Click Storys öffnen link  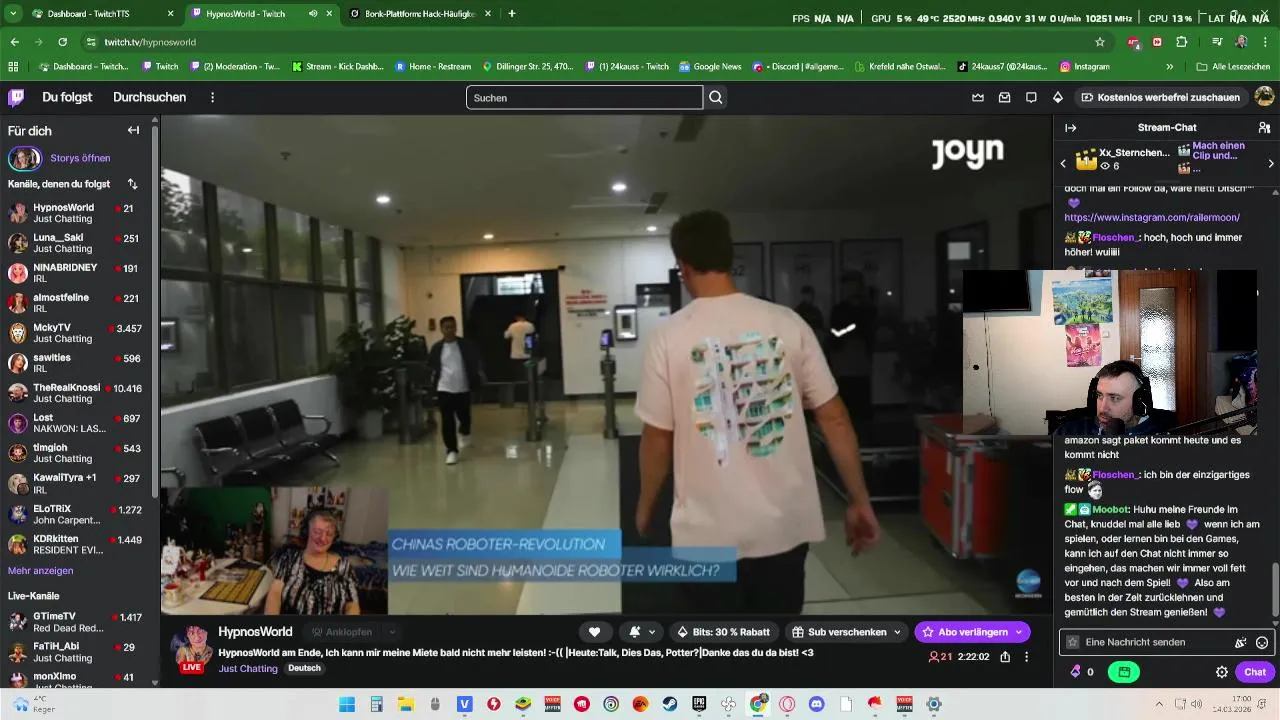click(80, 158)
